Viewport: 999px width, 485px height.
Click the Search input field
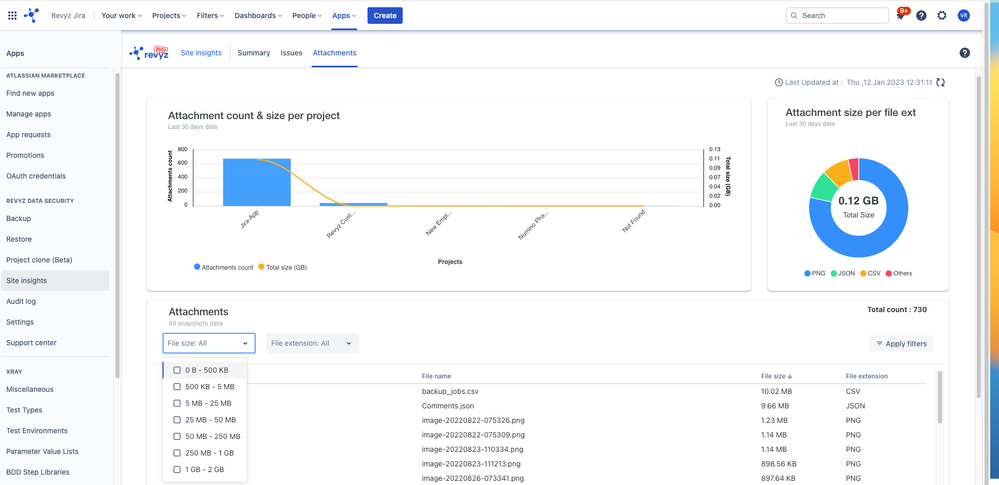[837, 15]
